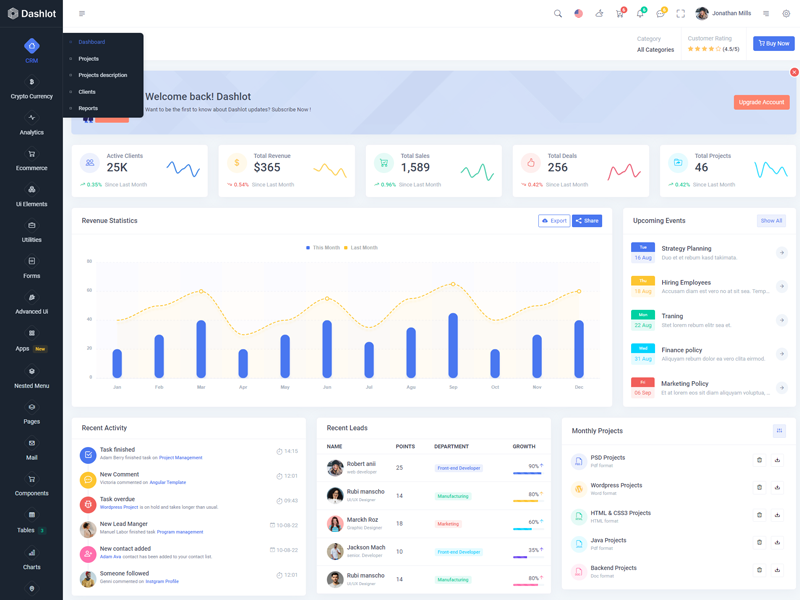
Task: Open Crypto Currency in the sidebar
Action: point(31,89)
